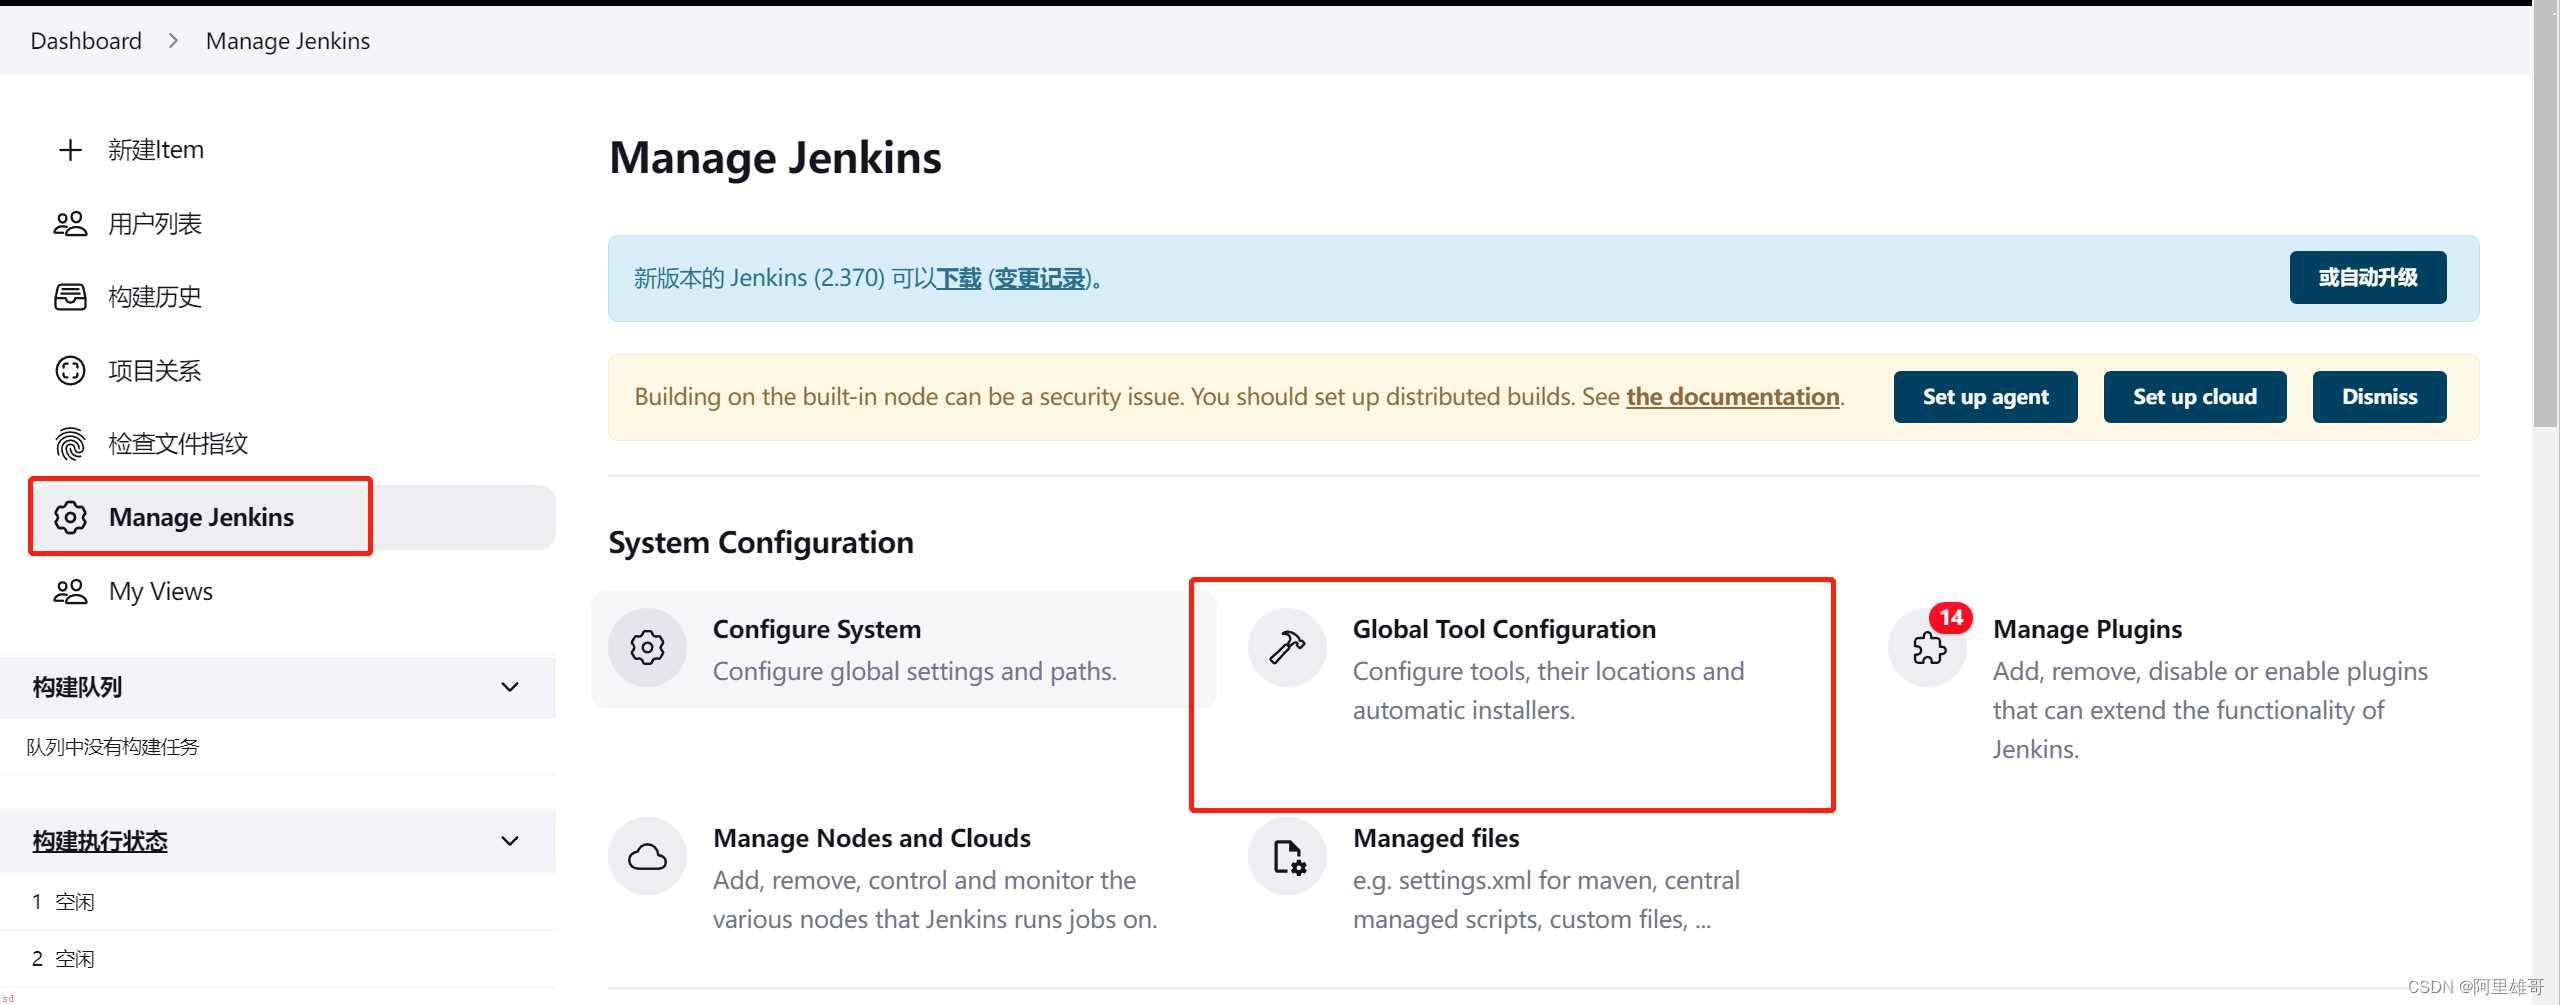Click the gear icon beside Manage Jenkins sidebar item

coord(70,517)
